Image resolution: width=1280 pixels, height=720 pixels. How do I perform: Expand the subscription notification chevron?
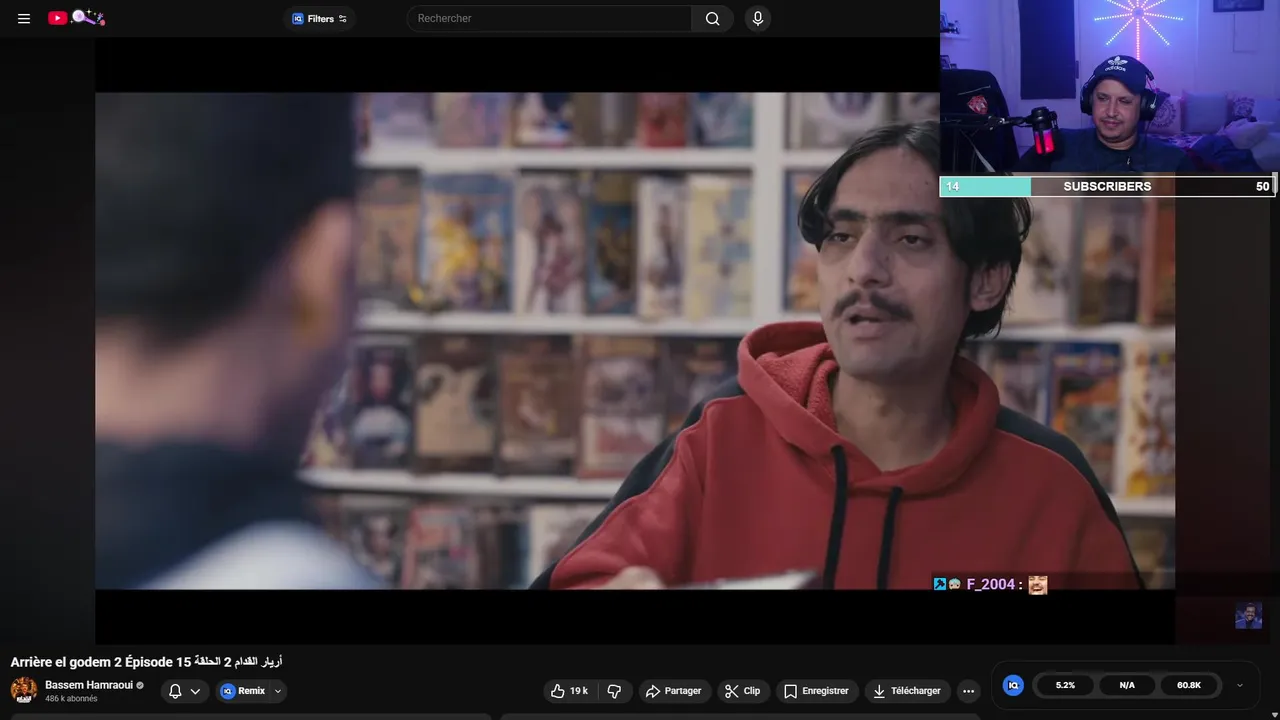195,691
